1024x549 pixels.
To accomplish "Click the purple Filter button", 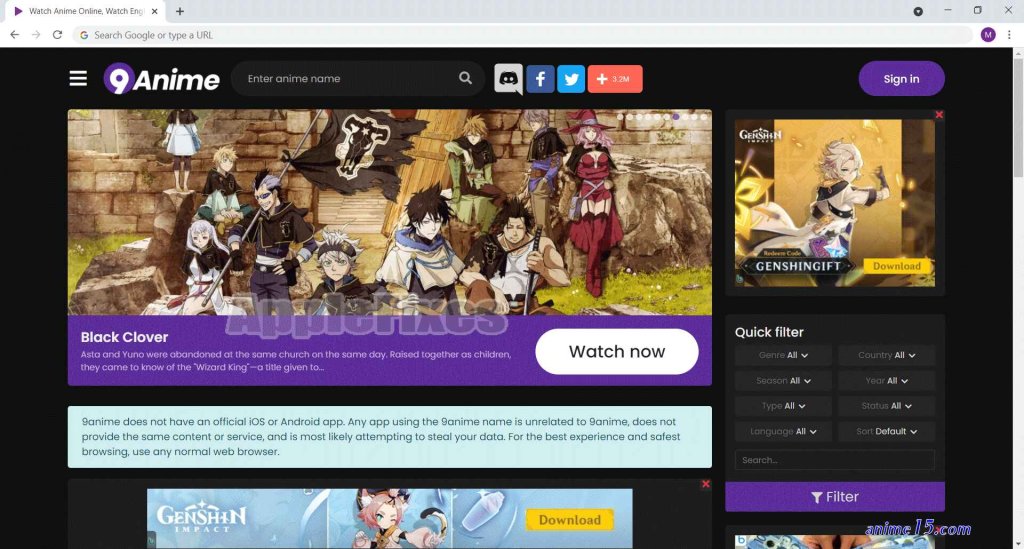I will [835, 497].
